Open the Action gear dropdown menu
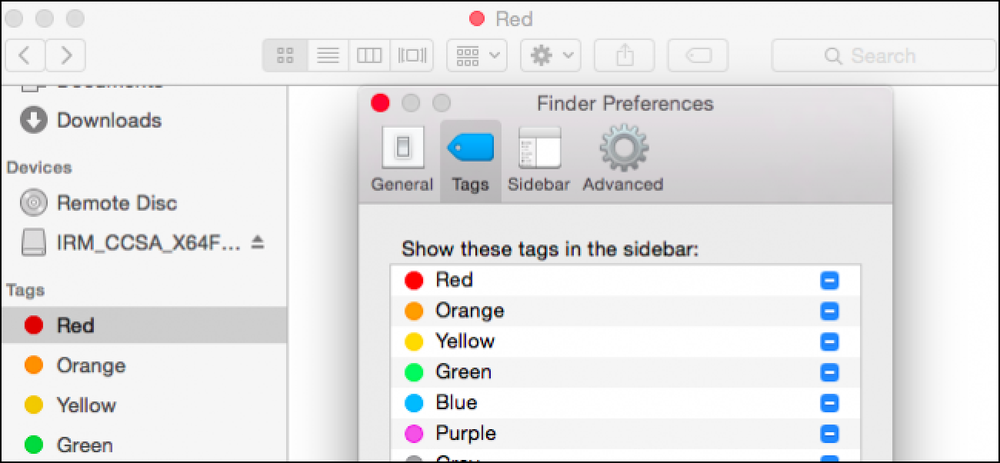This screenshot has height=463, width=1000. click(551, 55)
